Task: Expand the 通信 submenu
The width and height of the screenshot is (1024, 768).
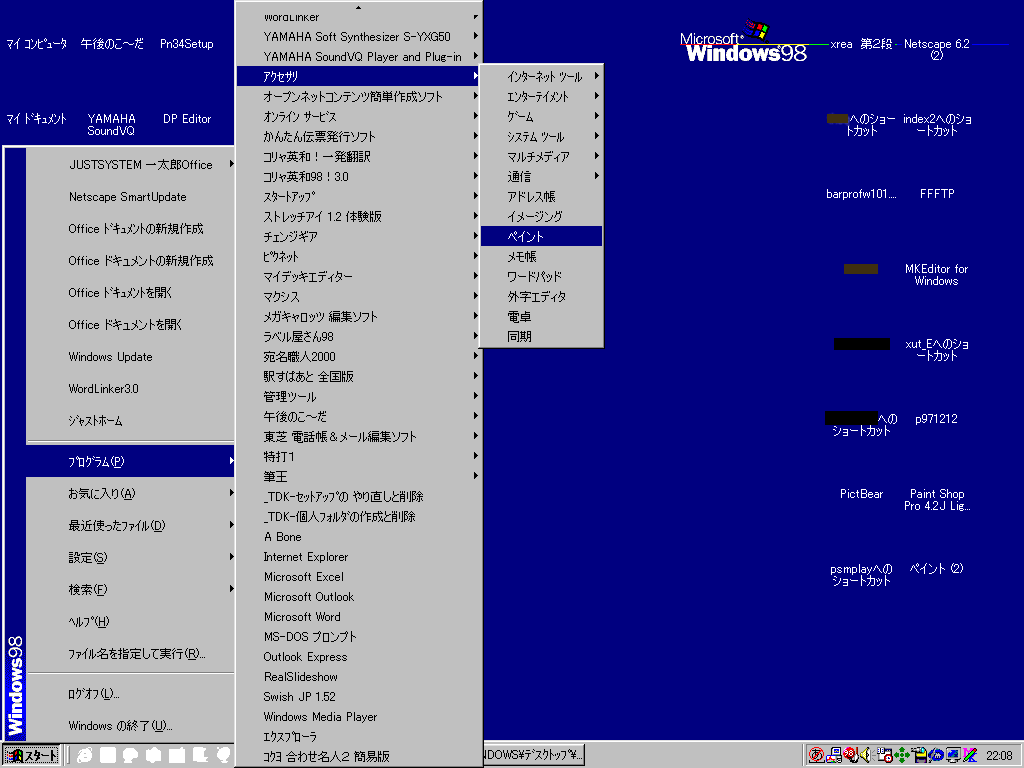Action: (x=541, y=176)
